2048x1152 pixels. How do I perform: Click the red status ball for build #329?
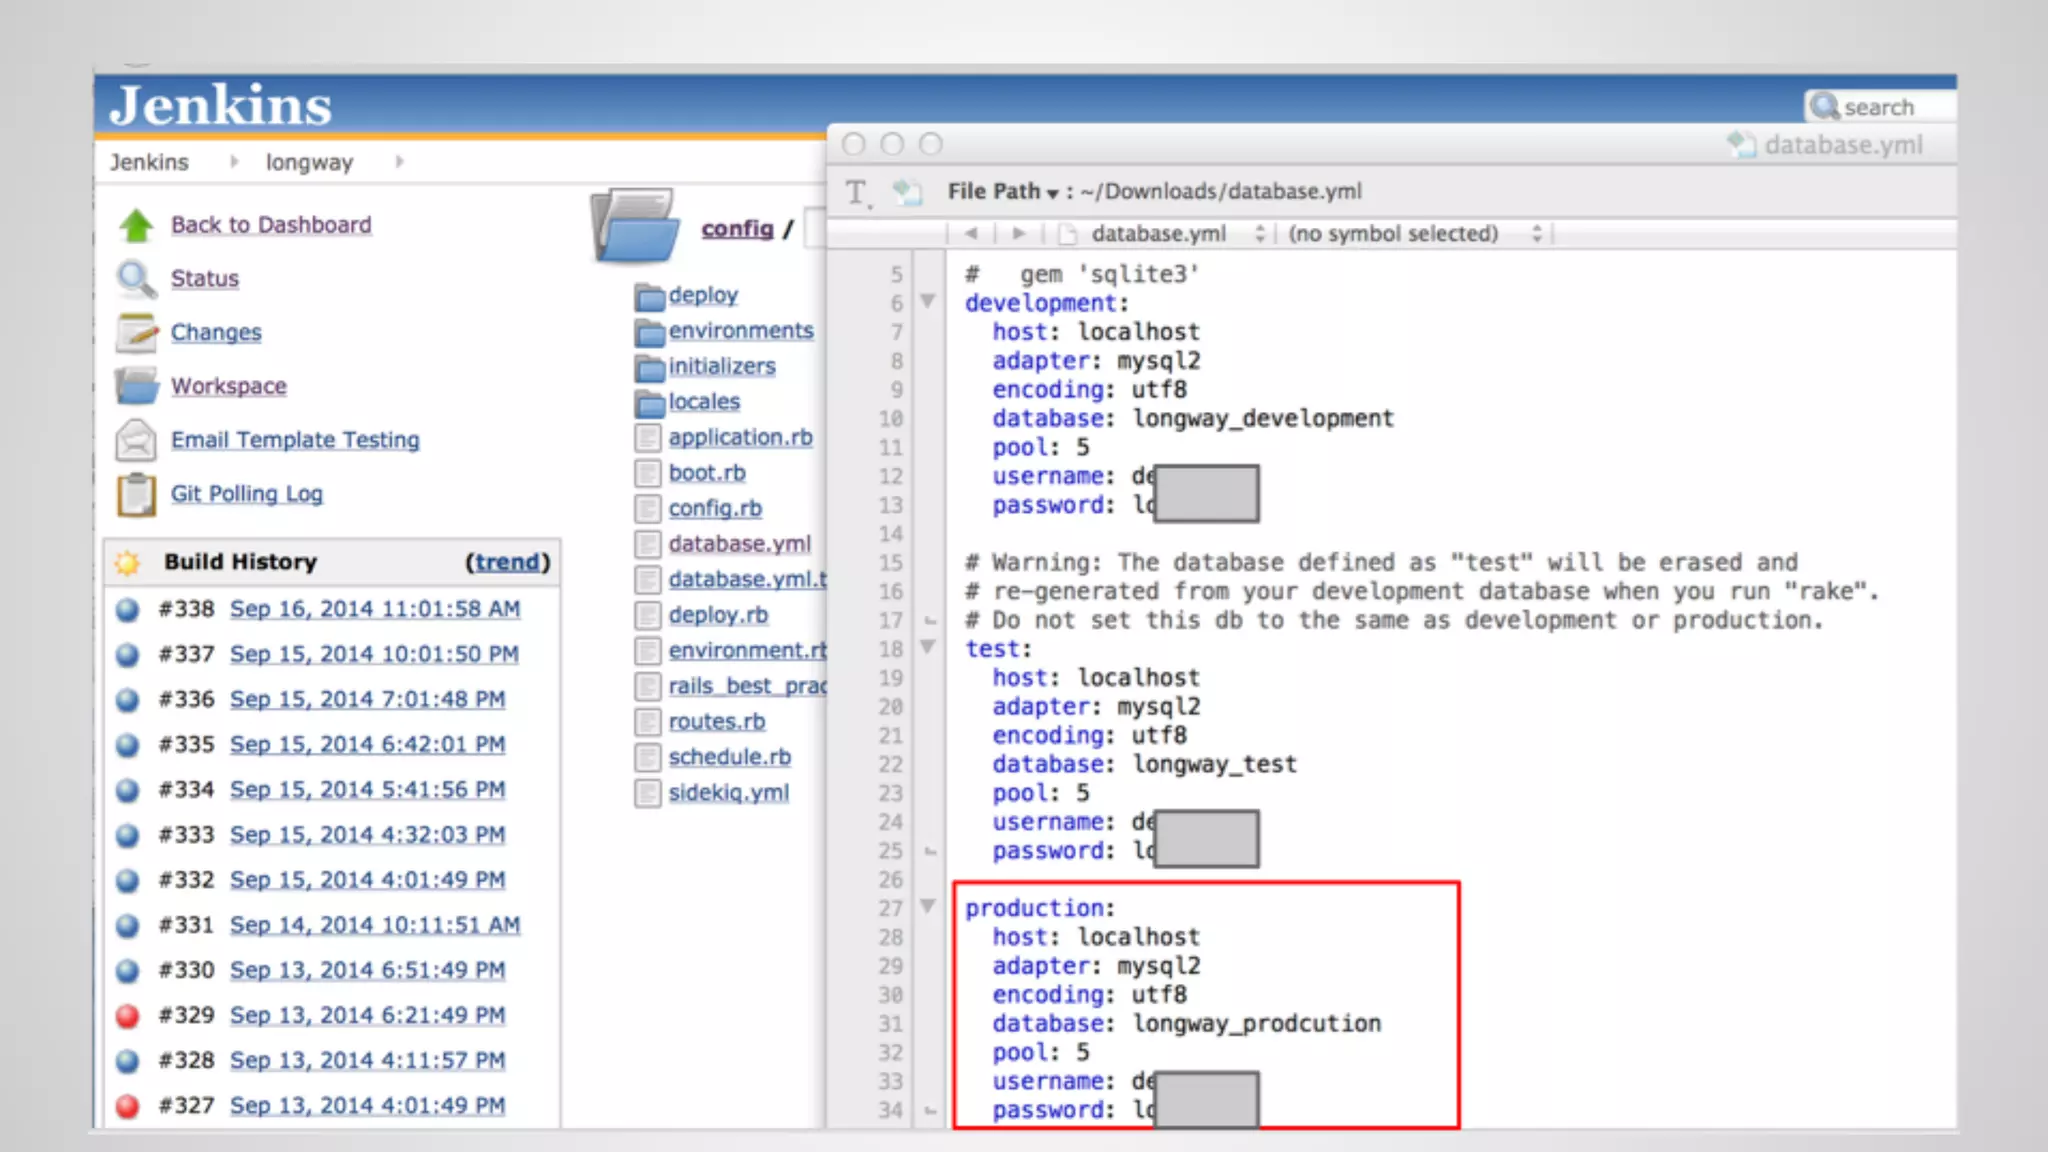tap(127, 1016)
